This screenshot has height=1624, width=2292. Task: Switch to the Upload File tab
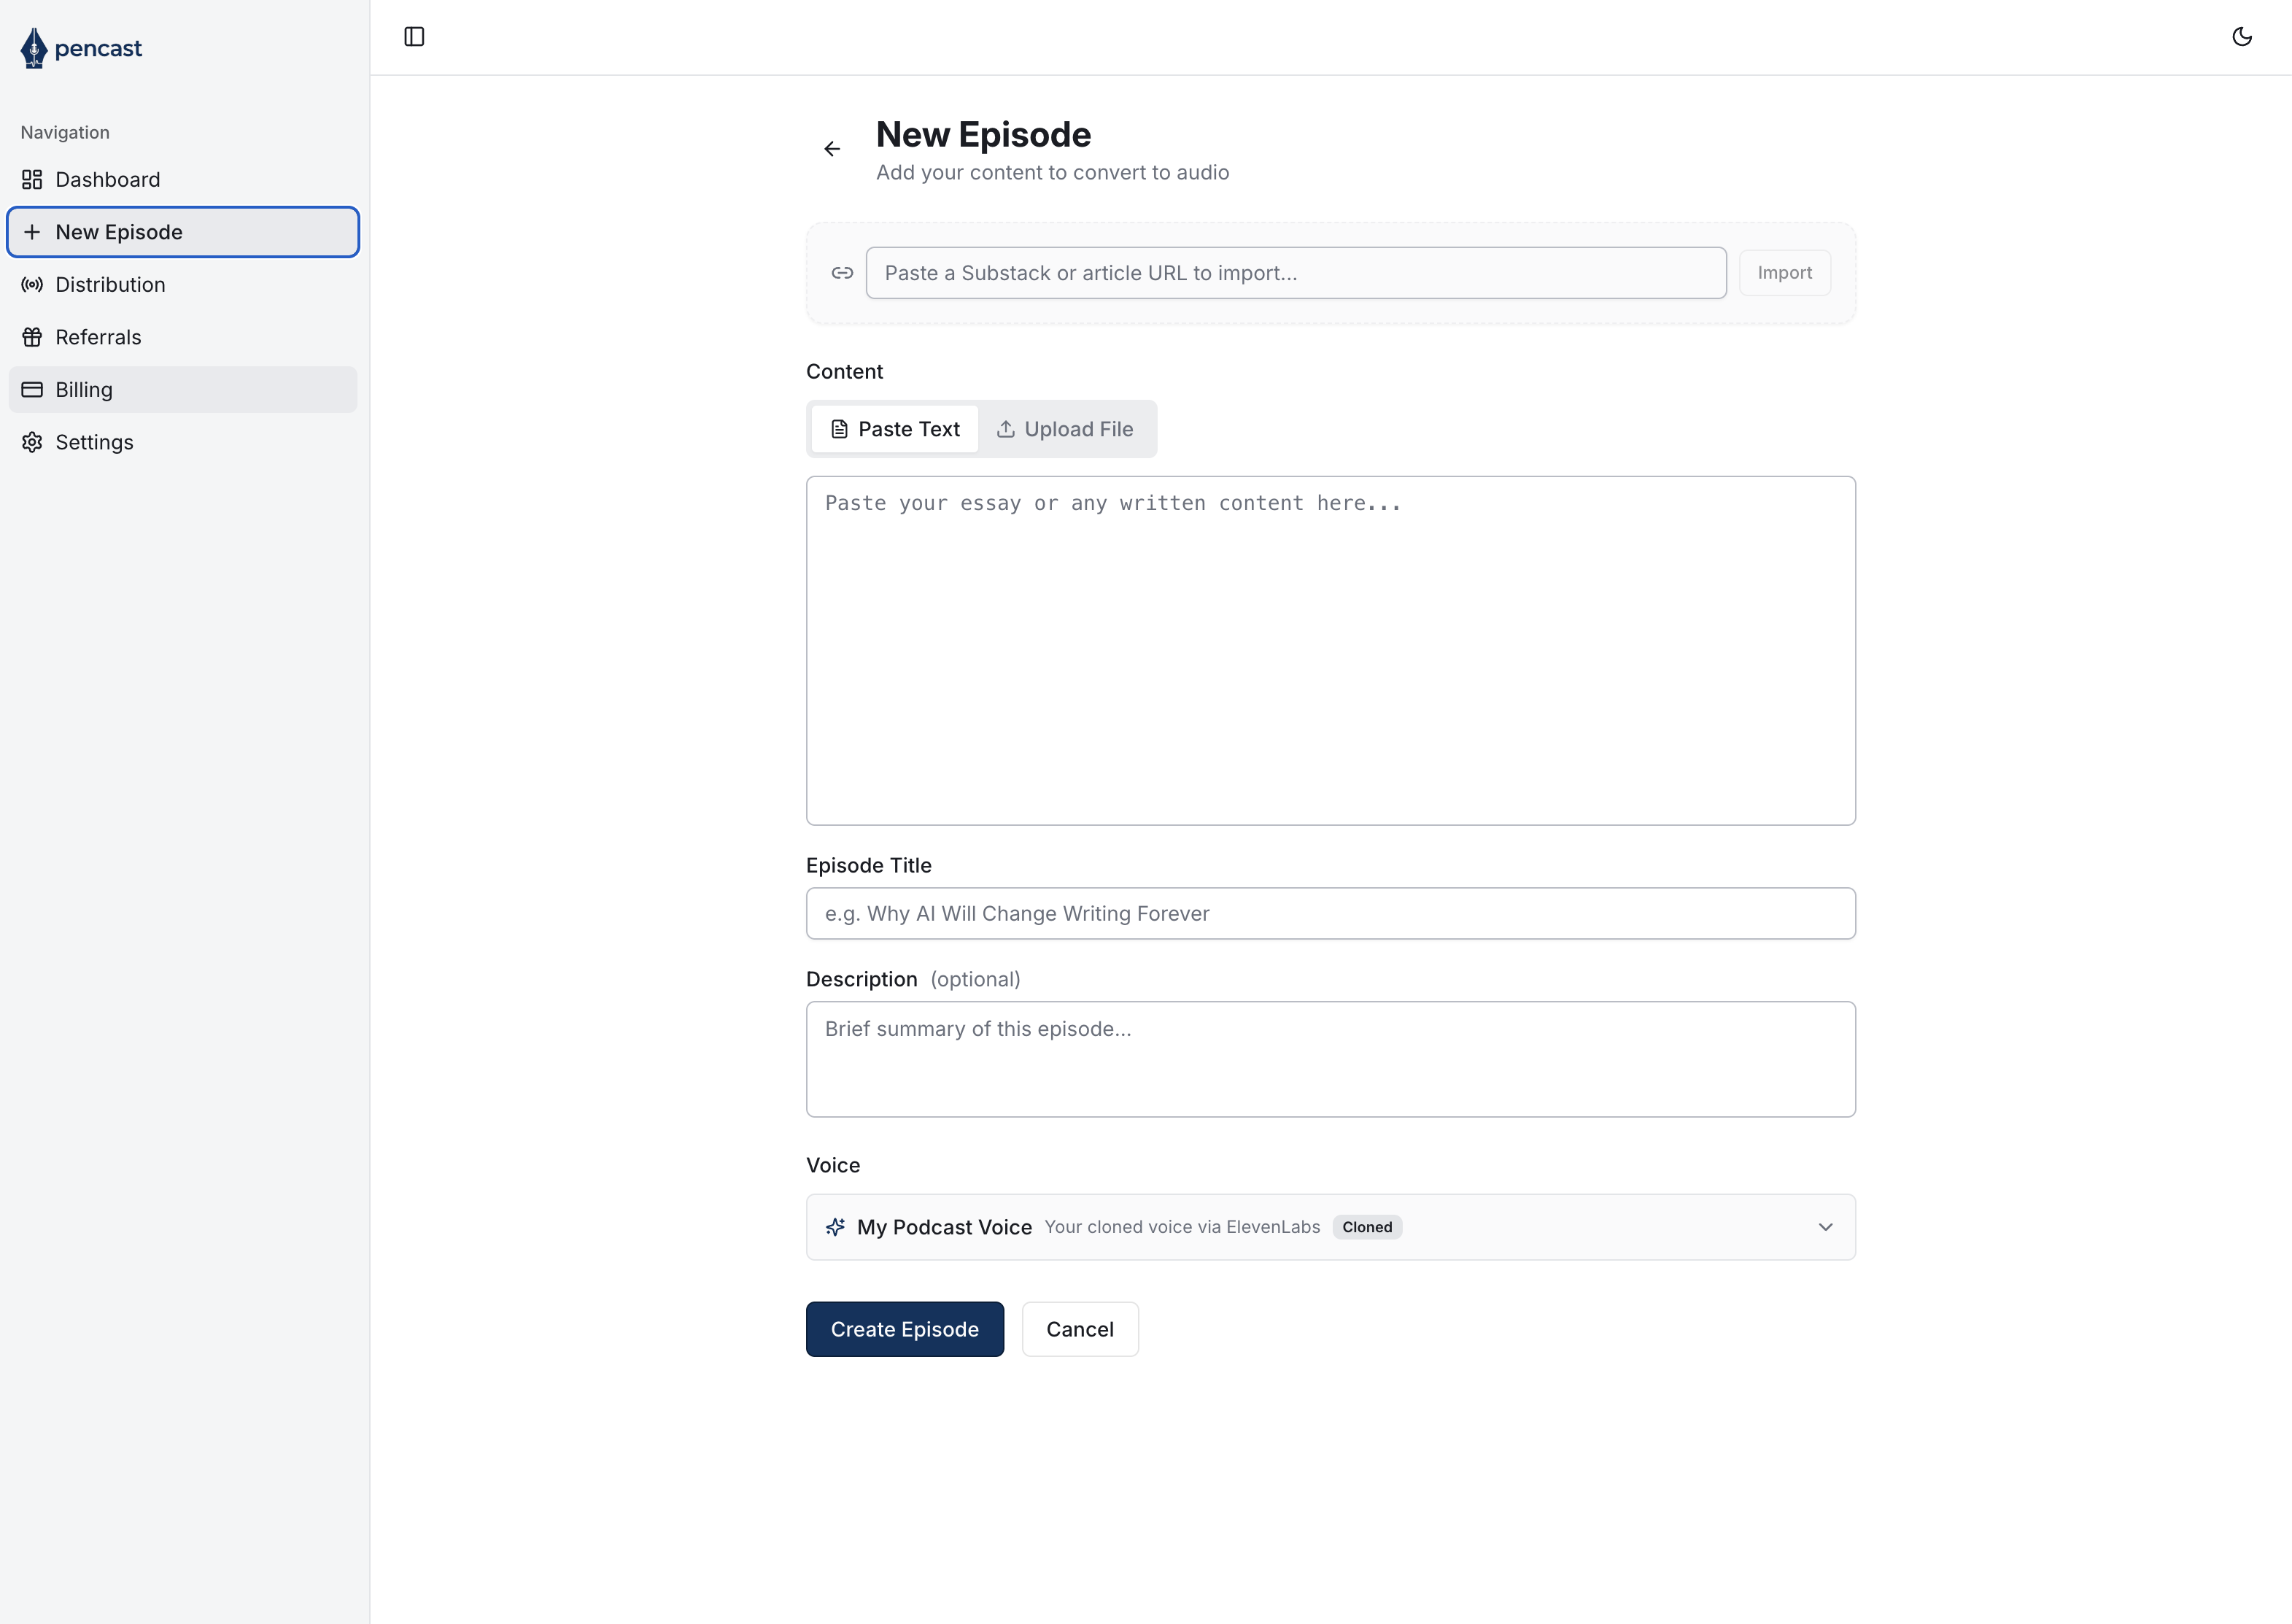[x=1065, y=429]
